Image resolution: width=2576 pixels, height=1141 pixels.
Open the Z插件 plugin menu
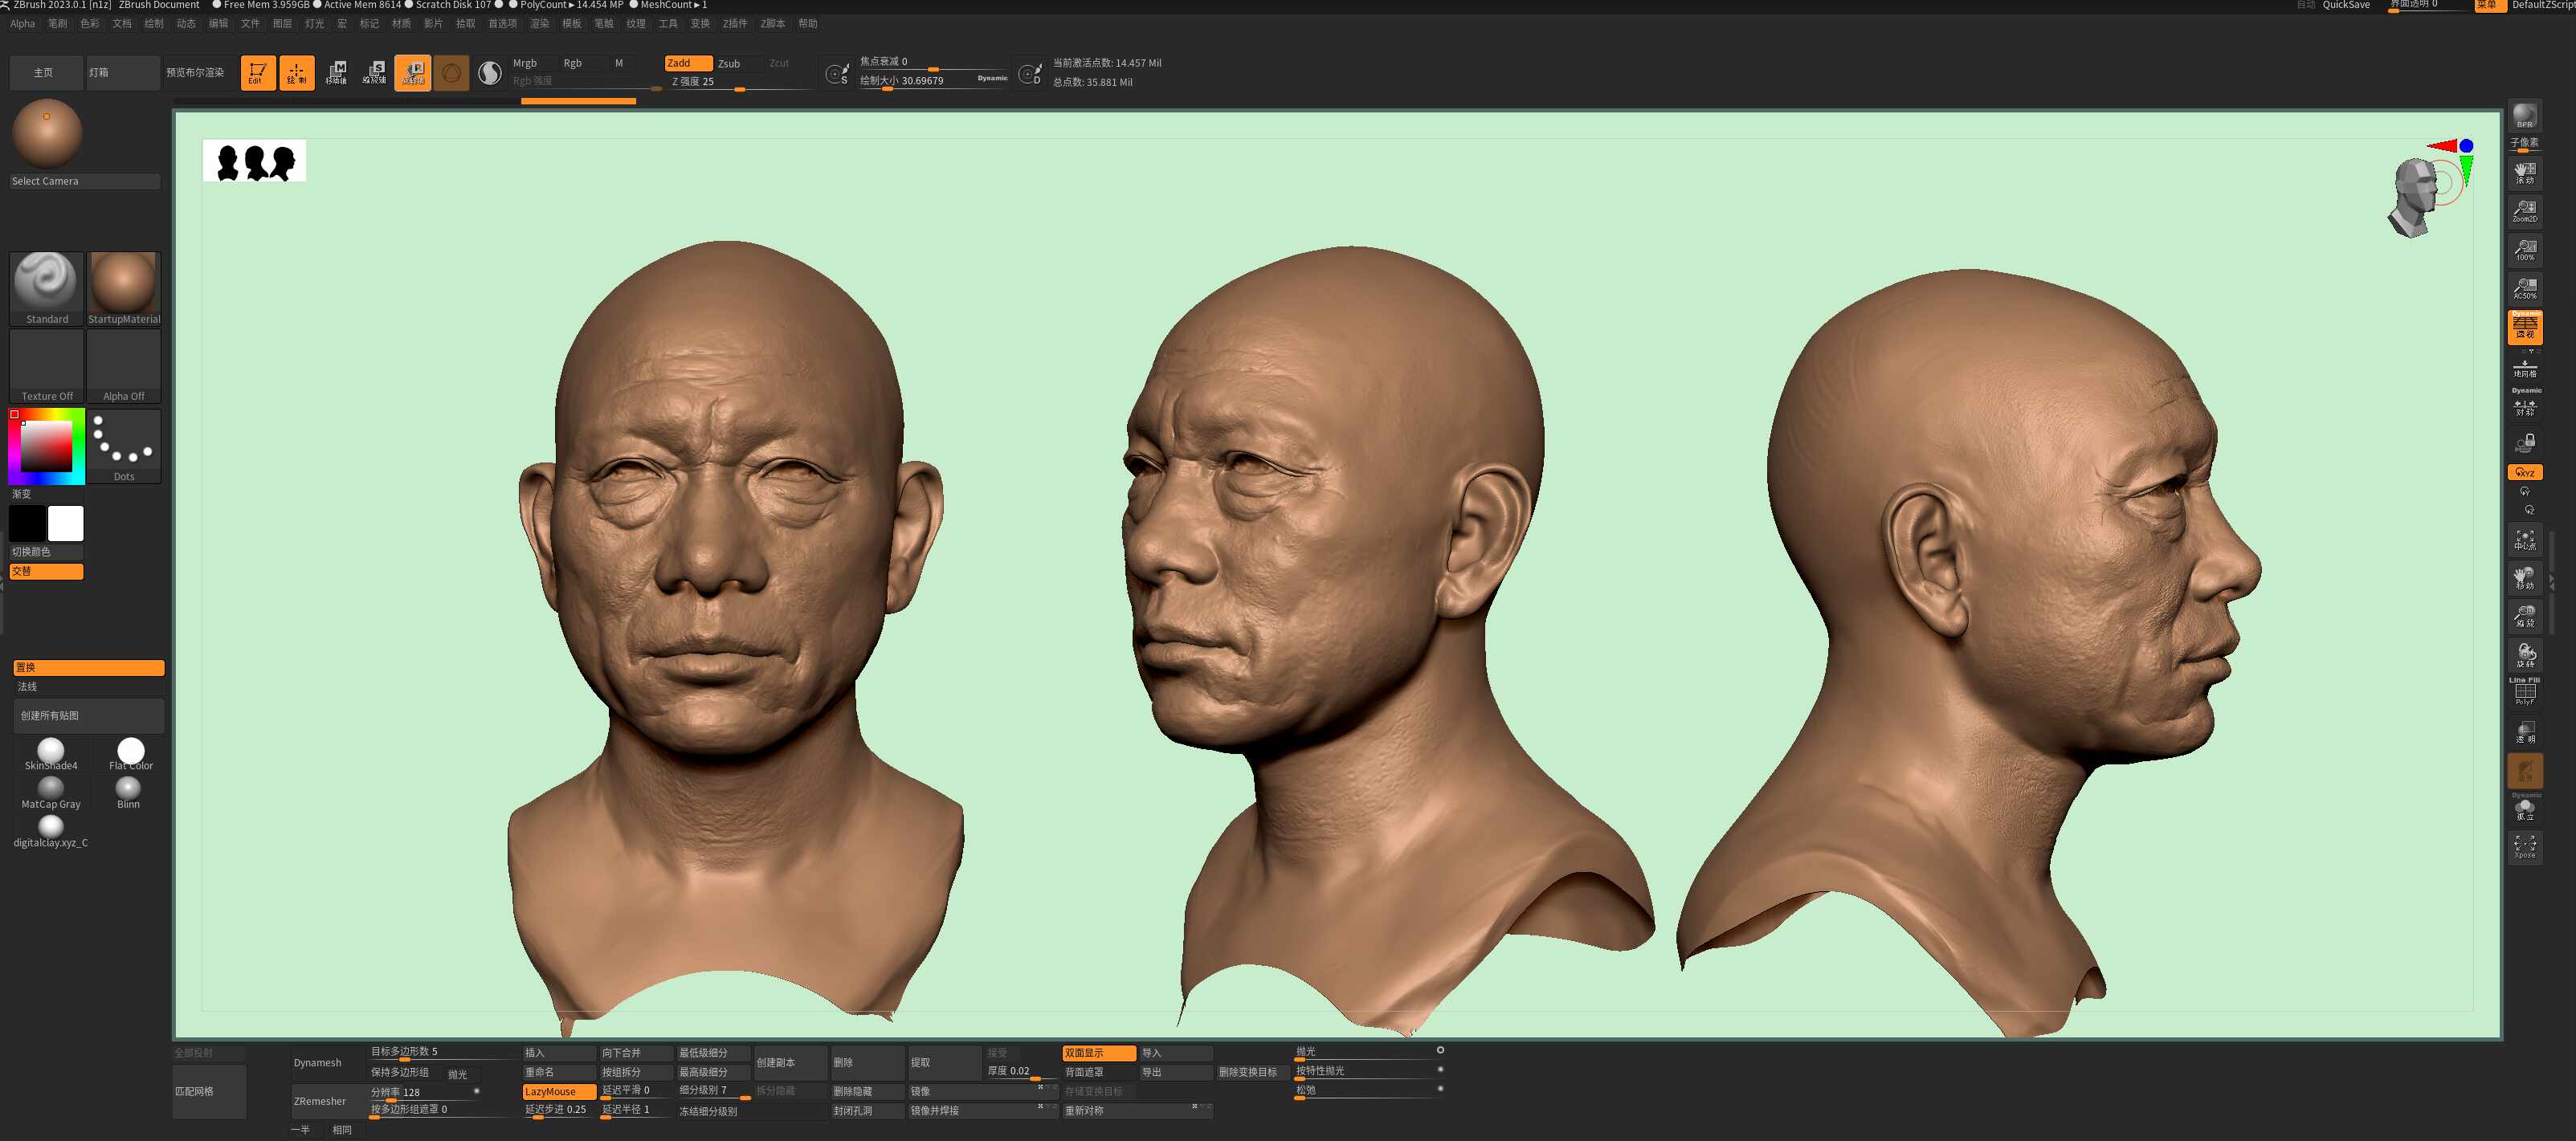point(735,23)
